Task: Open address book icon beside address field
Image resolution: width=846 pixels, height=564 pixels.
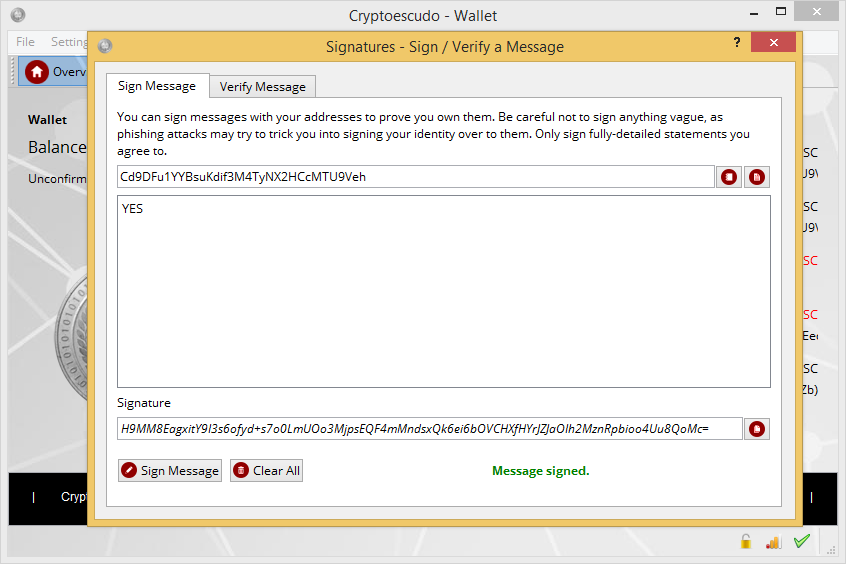Action: click(x=729, y=177)
